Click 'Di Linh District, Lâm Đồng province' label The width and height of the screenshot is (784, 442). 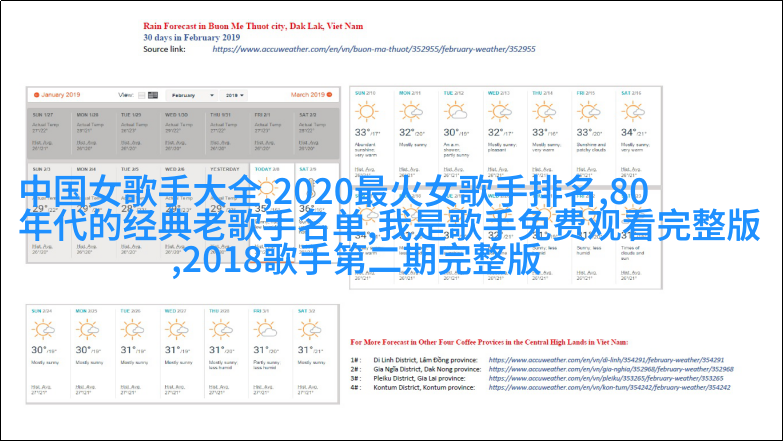[x=426, y=360]
